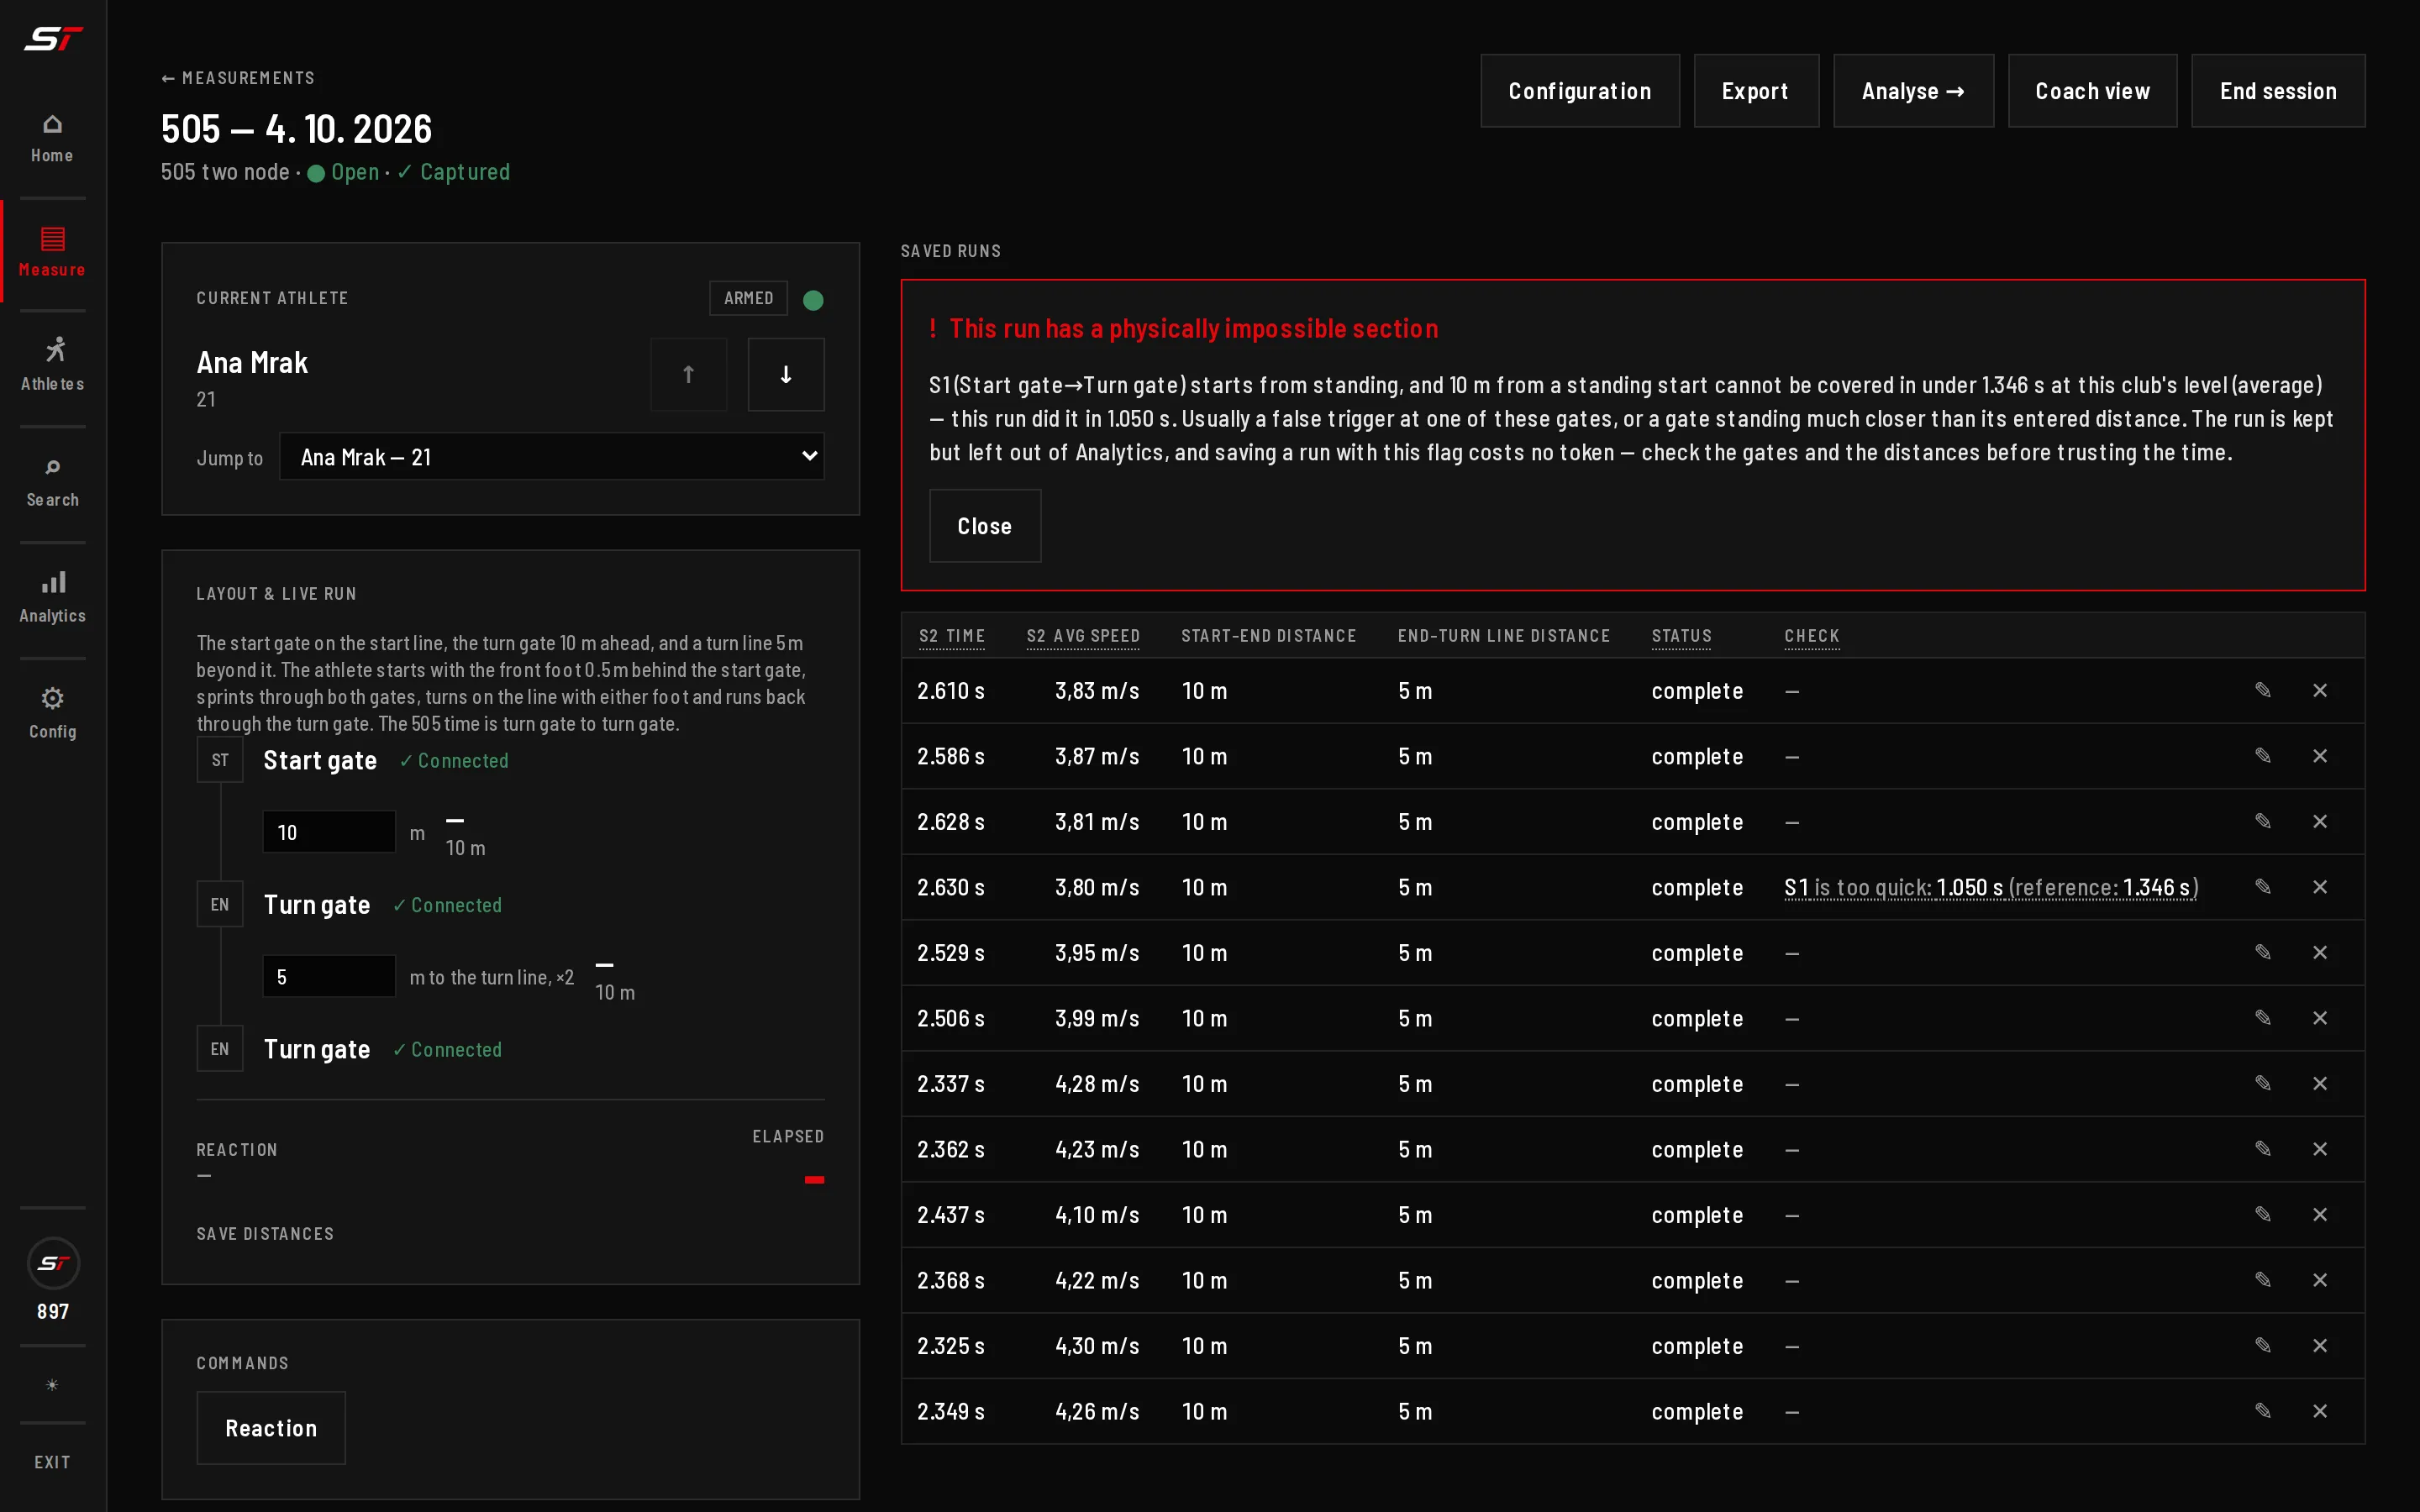
Task: Open the Analytics sidebar section
Action: click(52, 597)
